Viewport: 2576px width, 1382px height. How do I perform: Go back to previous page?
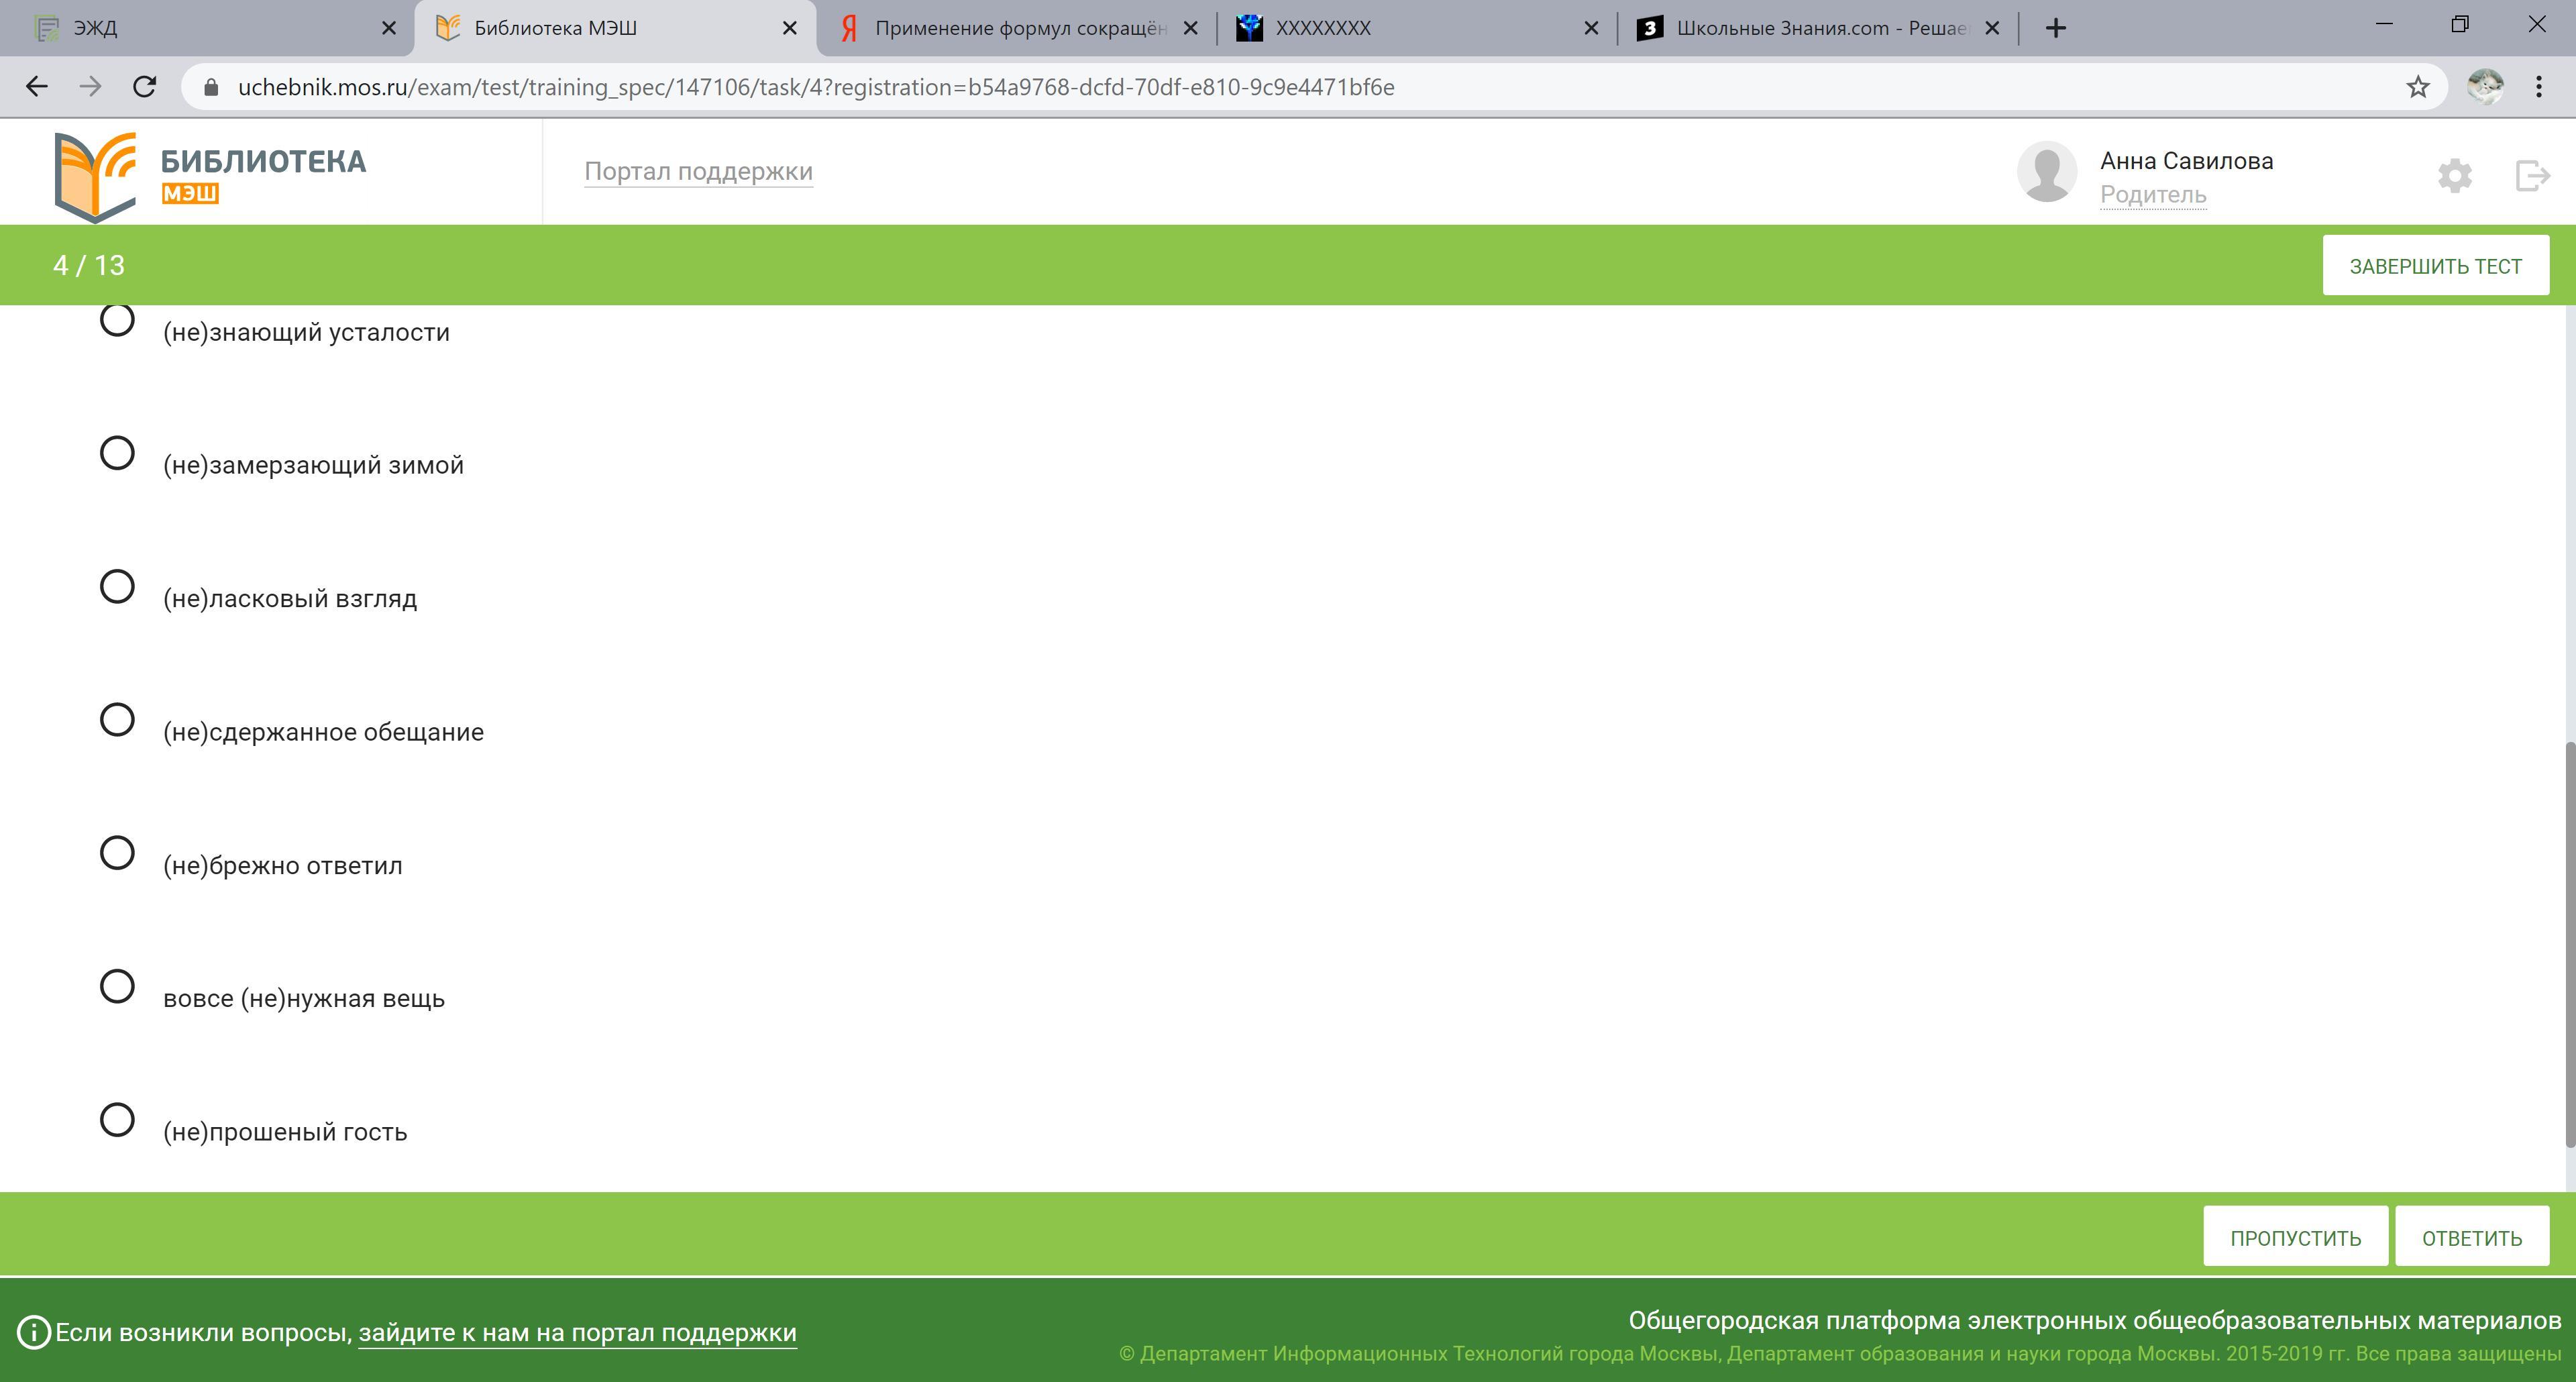click(37, 87)
